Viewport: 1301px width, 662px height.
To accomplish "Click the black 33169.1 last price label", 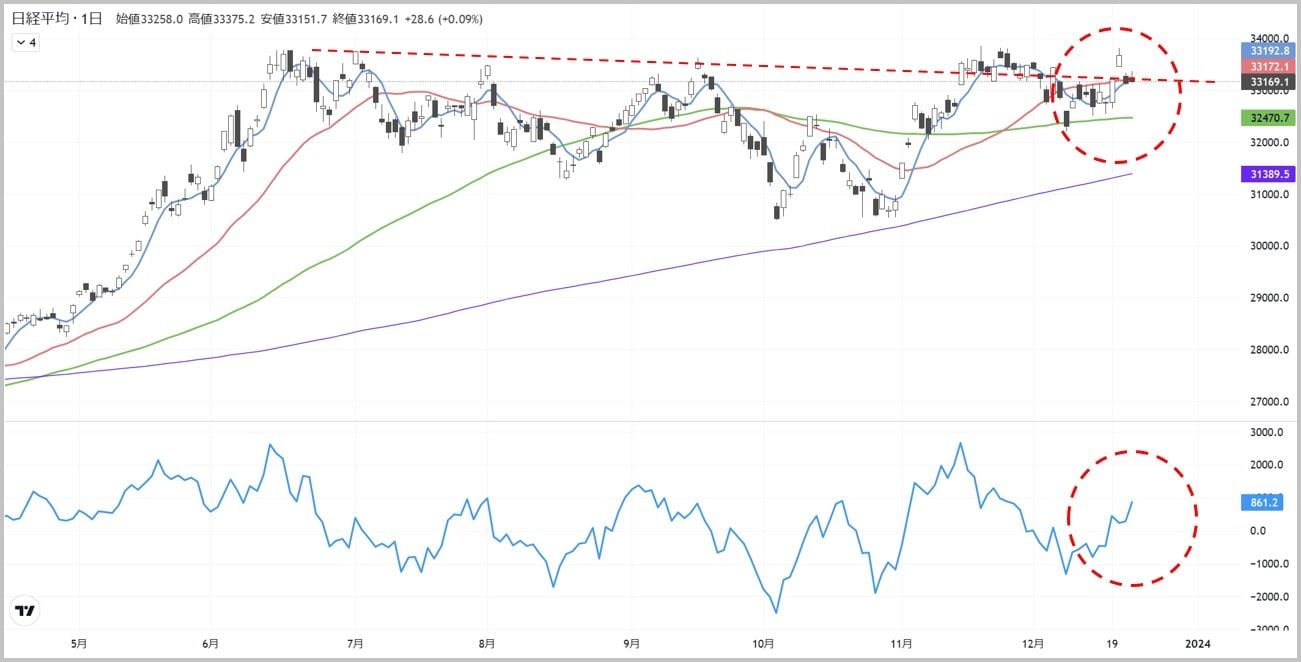I will (1266, 81).
